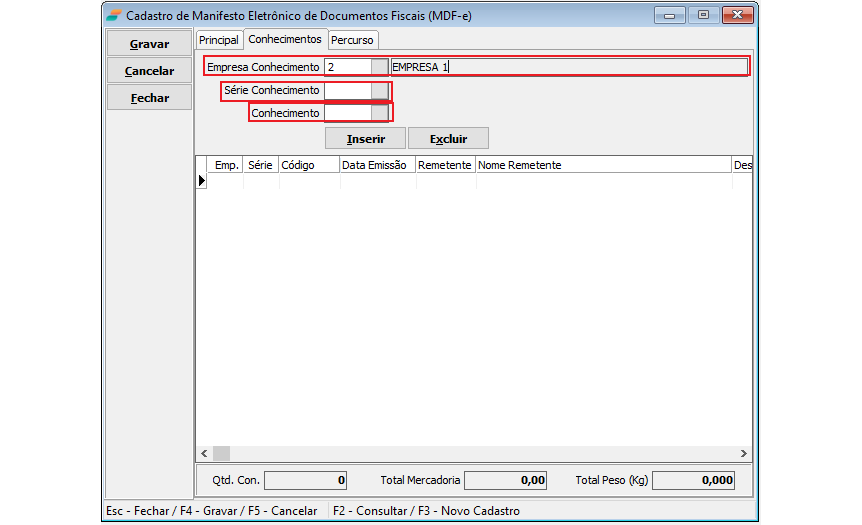
Task: Click Inserir to add the conhecimento
Action: pos(365,139)
